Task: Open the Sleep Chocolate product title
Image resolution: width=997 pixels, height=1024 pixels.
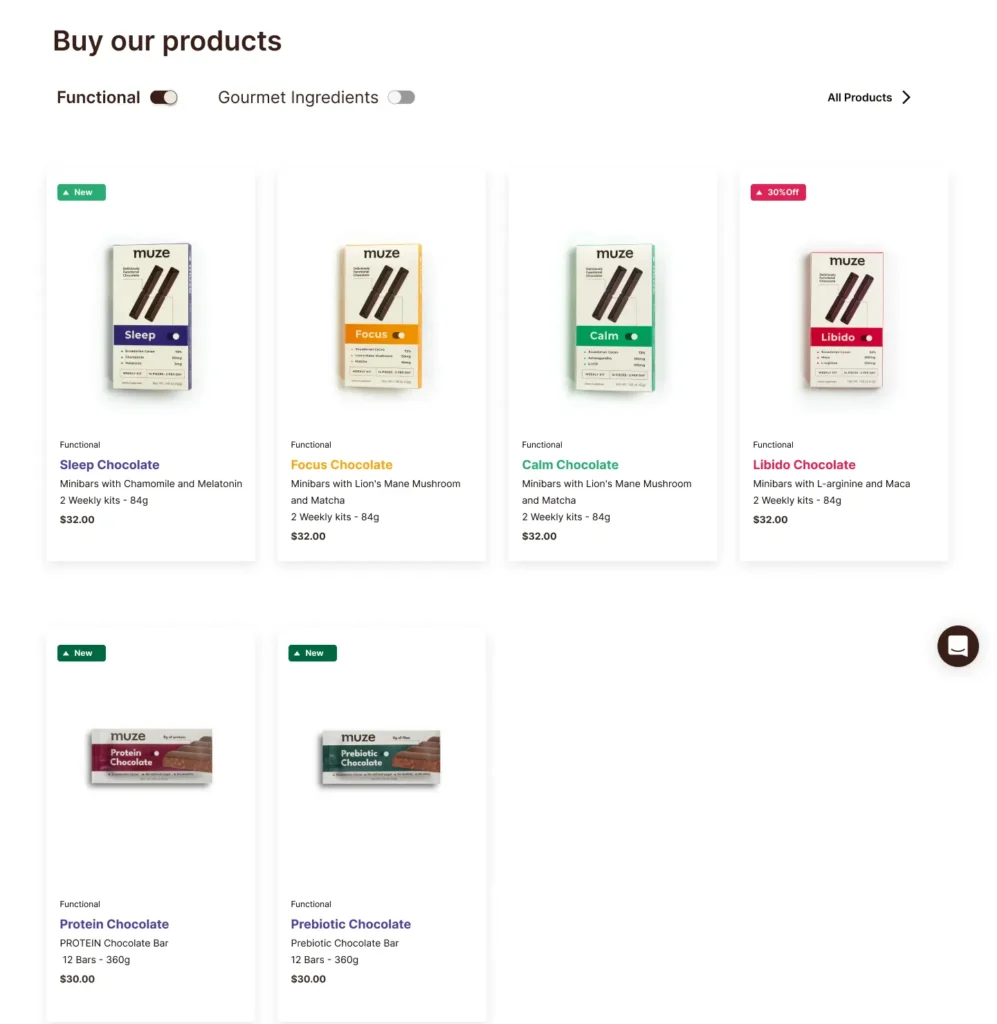Action: click(x=109, y=465)
